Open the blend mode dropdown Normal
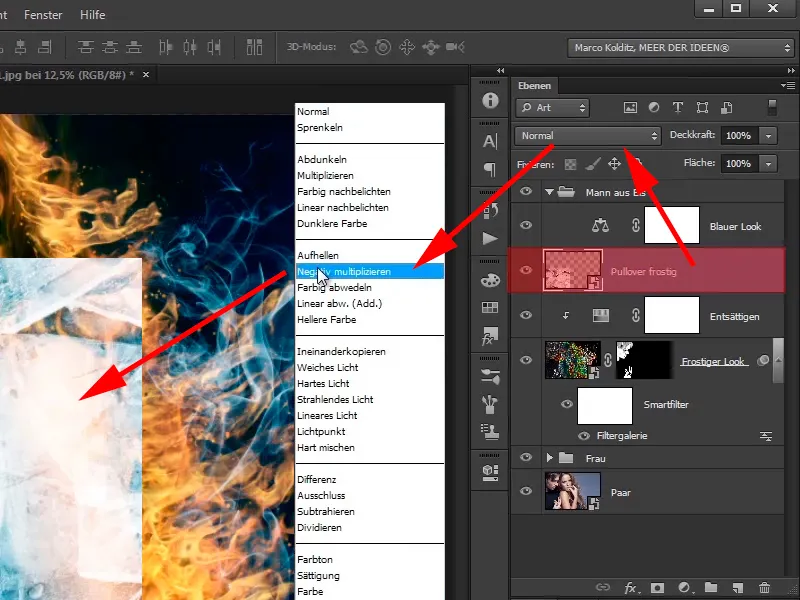Screen dimensions: 800x600 (x=588, y=136)
